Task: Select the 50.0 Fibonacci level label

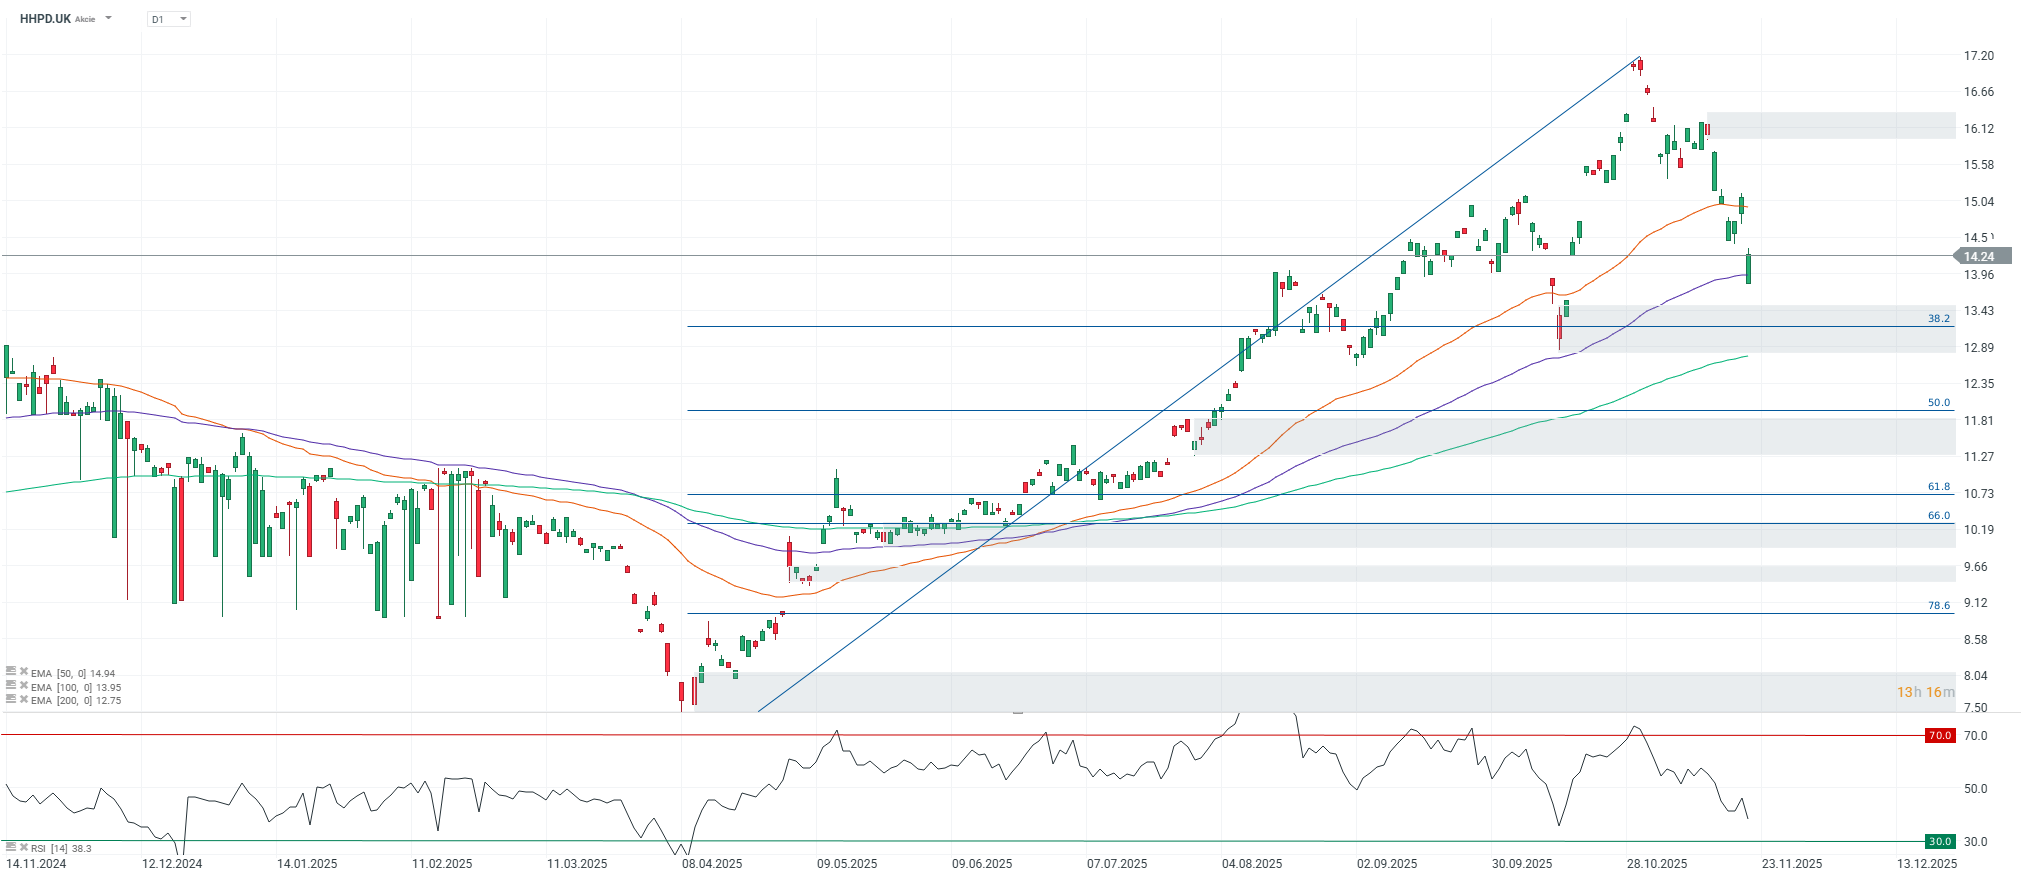Action: coord(1938,403)
